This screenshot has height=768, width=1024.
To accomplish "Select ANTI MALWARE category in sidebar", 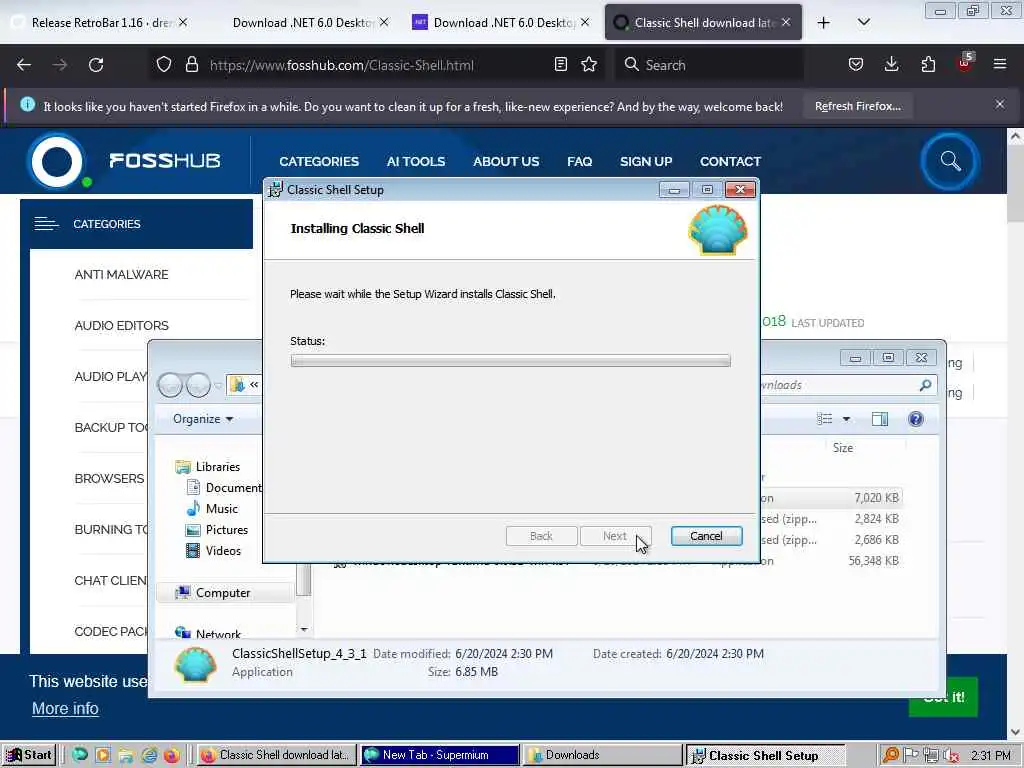I will (121, 274).
